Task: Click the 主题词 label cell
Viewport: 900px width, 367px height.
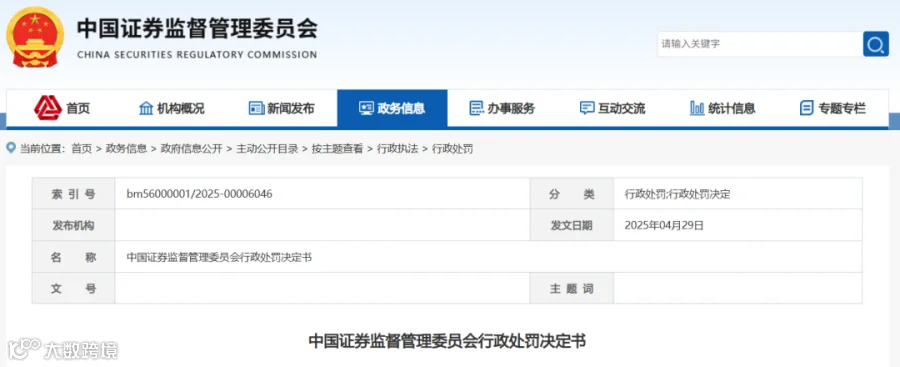Action: click(572, 289)
